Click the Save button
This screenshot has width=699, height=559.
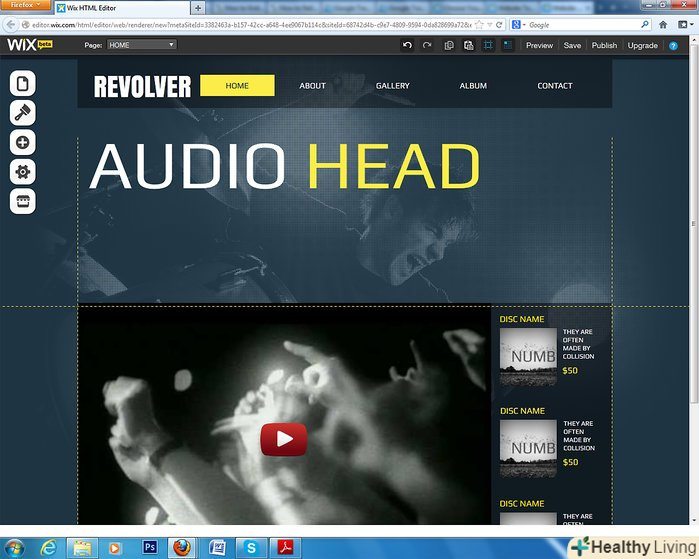[x=572, y=45]
